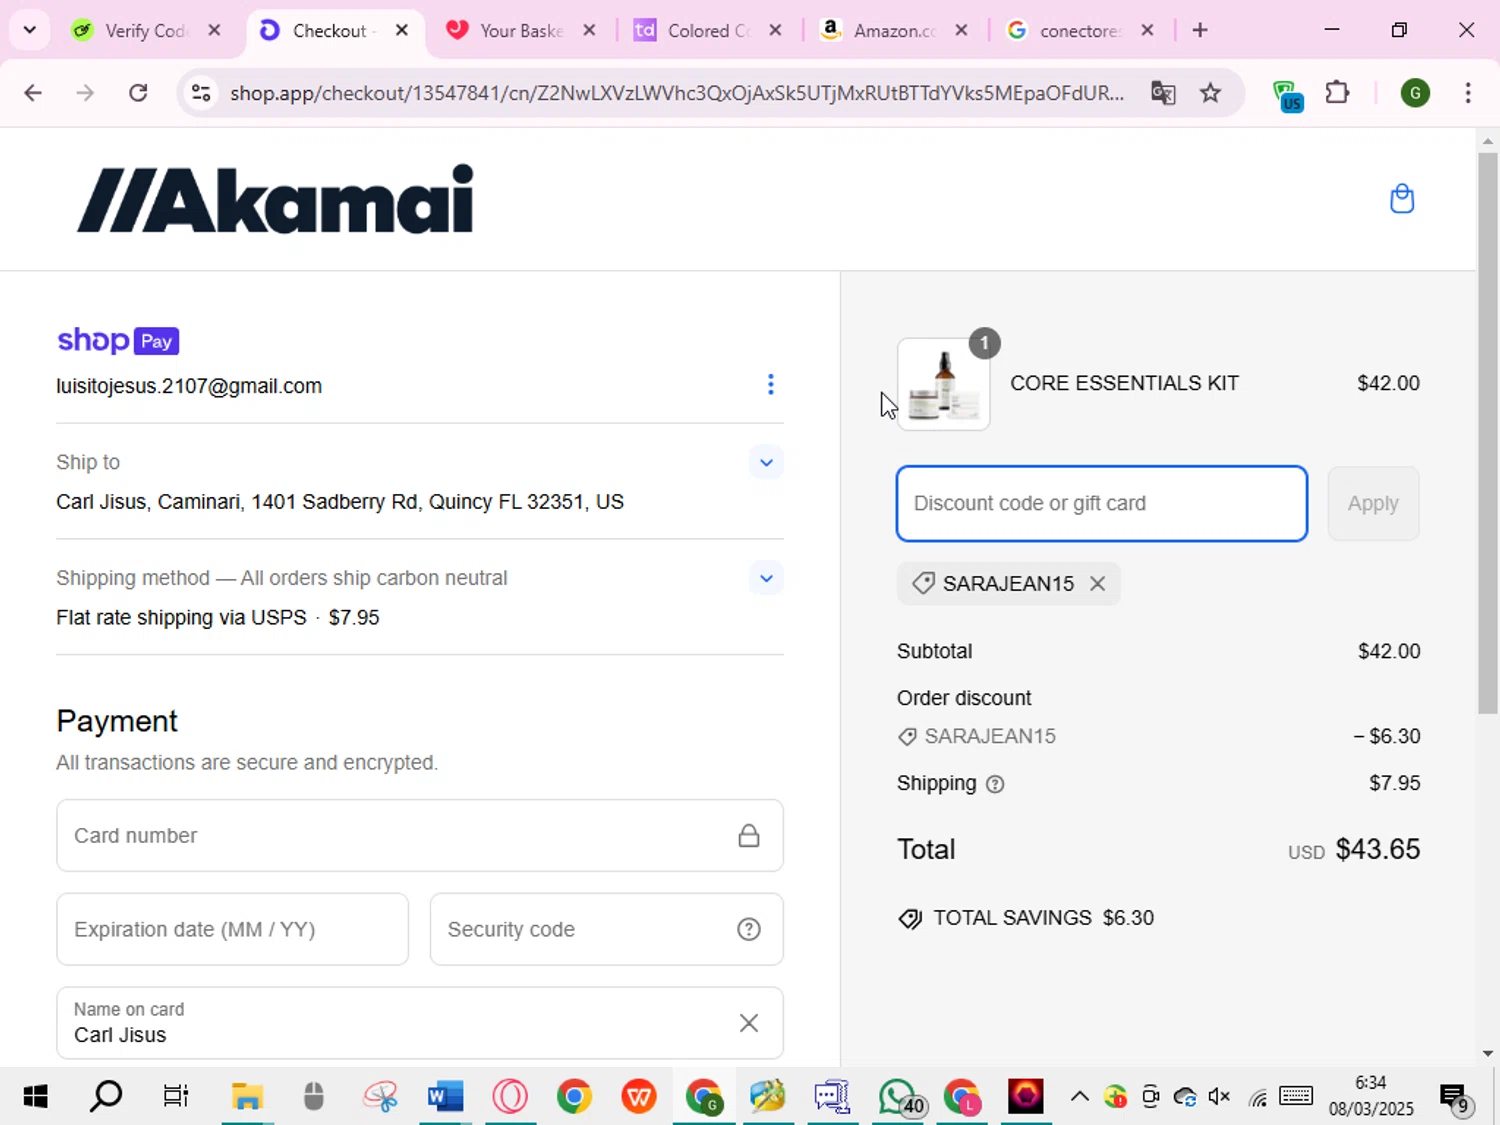This screenshot has height=1125, width=1500.
Task: Switch to the conectores Google tab
Action: [x=1080, y=31]
